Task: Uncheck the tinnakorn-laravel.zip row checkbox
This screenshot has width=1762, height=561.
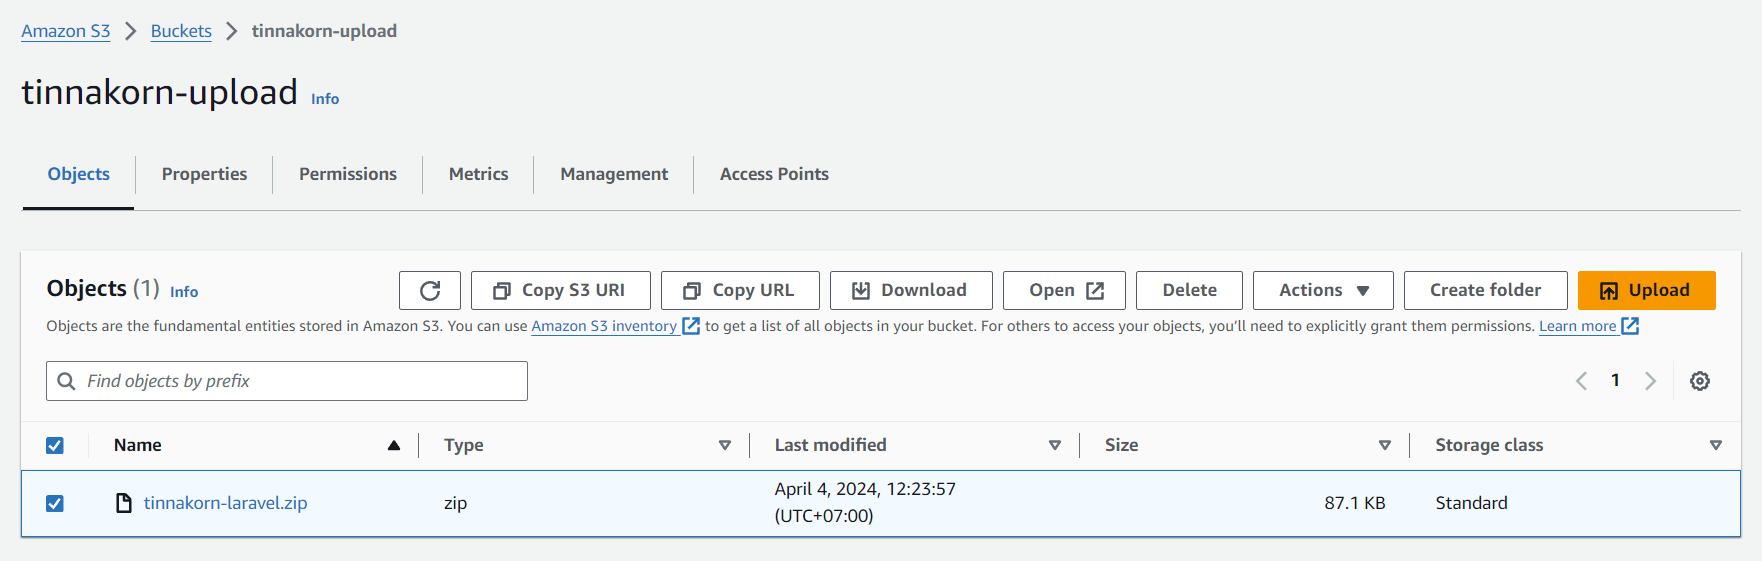Action: point(55,503)
